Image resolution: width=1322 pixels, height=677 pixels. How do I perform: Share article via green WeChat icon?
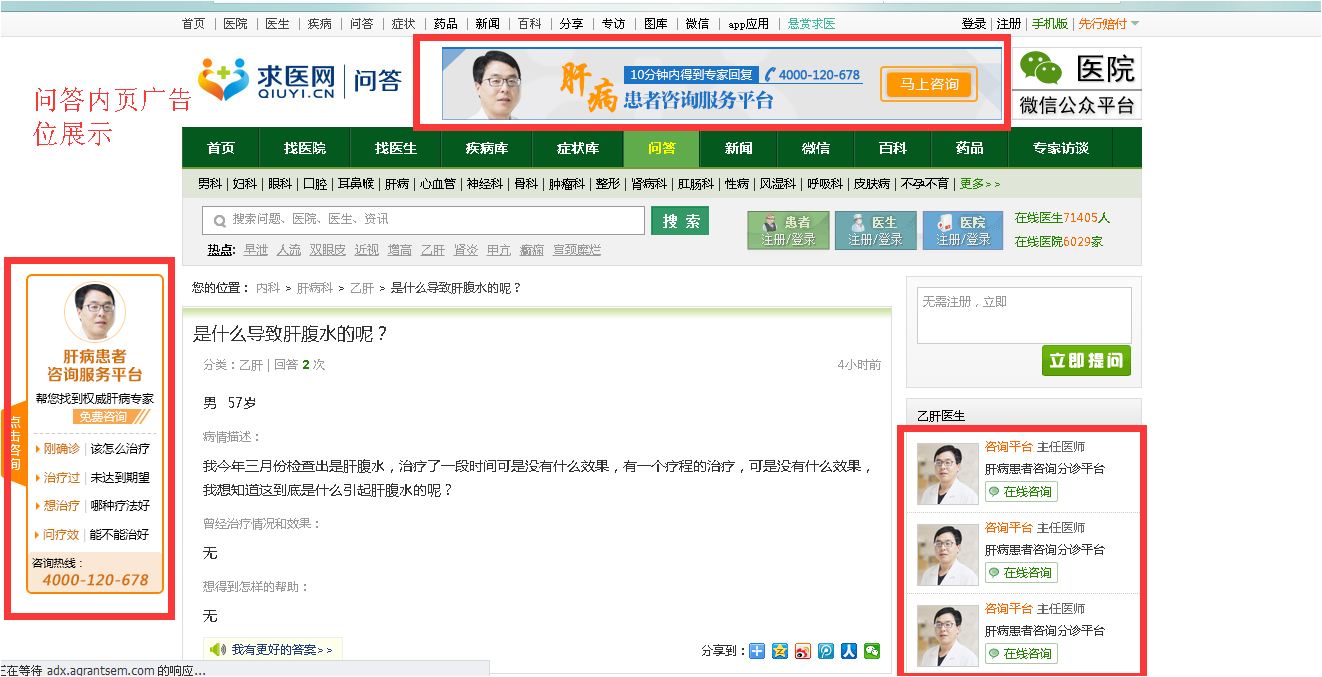click(871, 650)
